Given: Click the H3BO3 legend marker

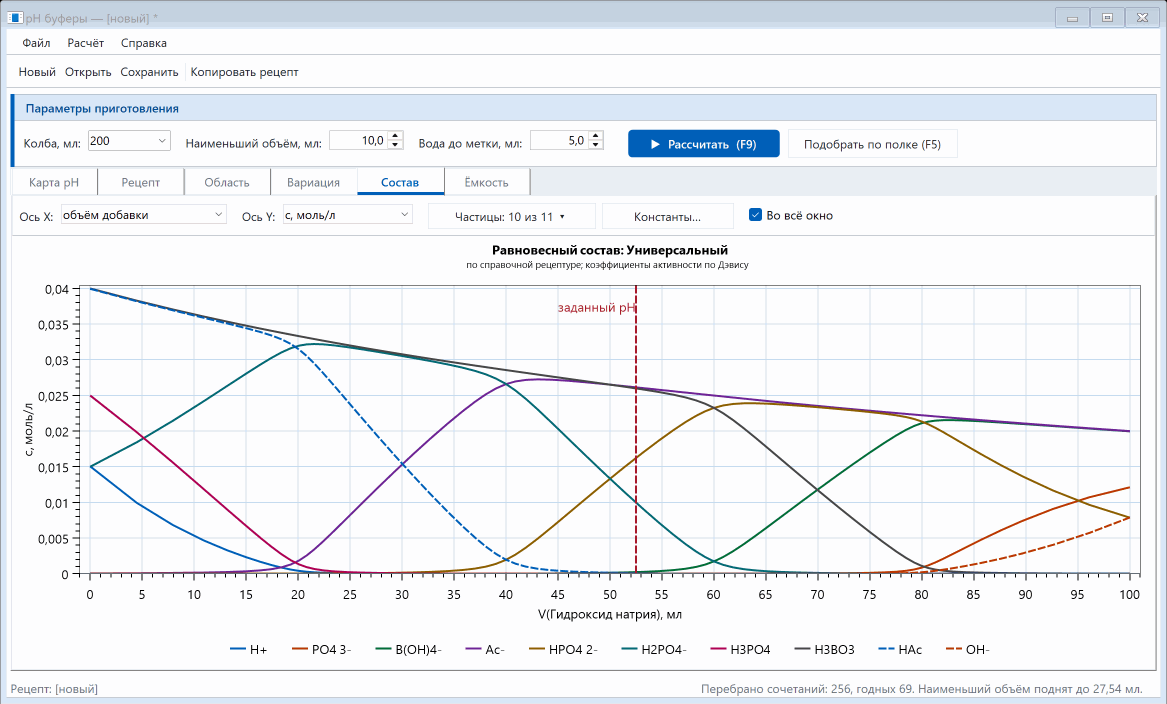Looking at the screenshot, I should 802,650.
